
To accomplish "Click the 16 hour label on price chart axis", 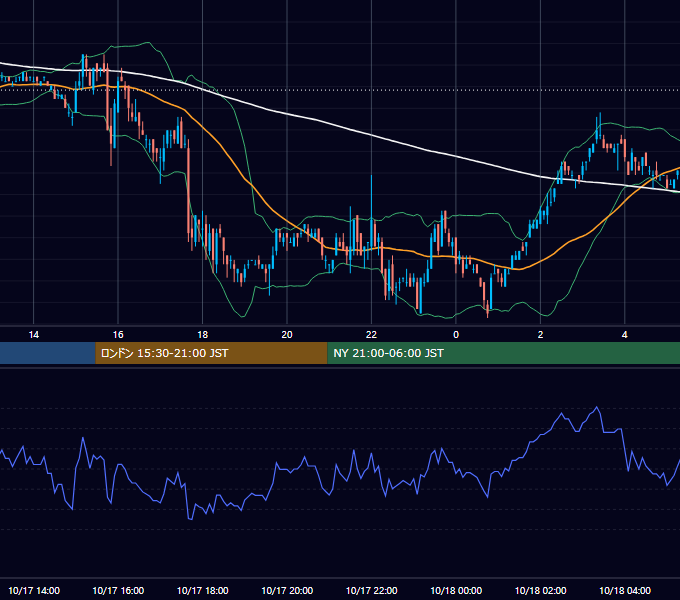I will click(x=118, y=335).
